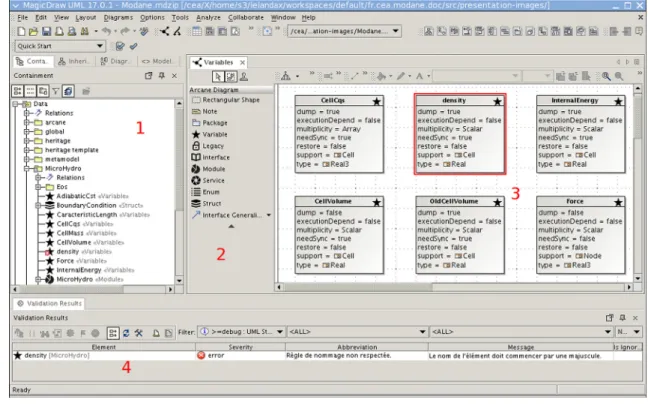
Task: Click the binoculars Find icon
Action: coord(84,31)
